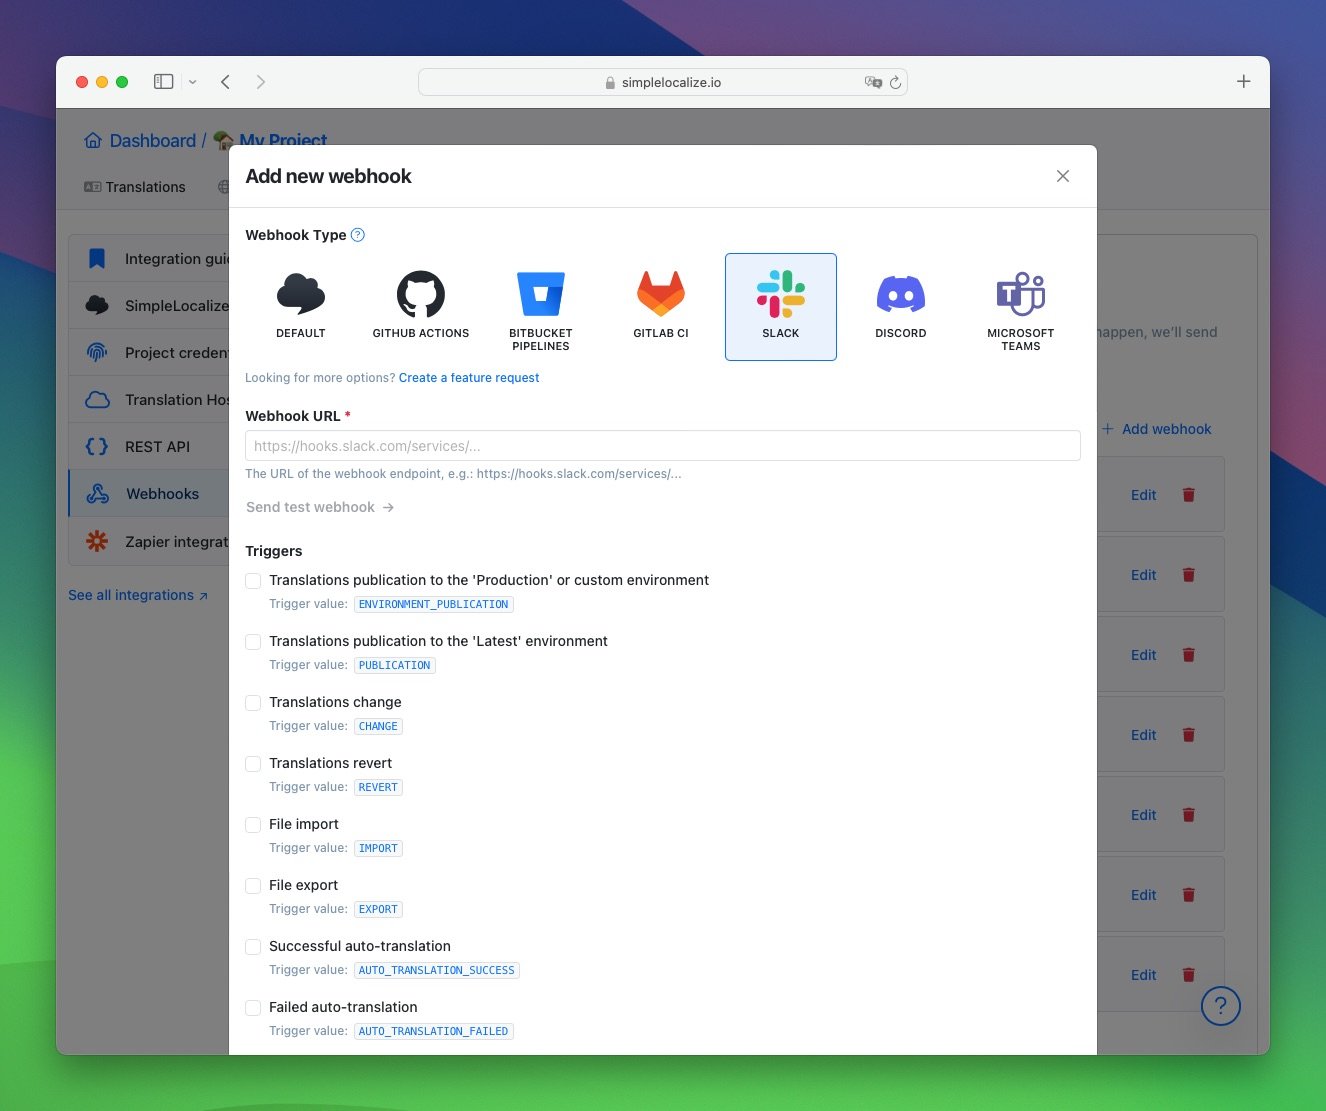Click the EXPORT trigger value tag
The width and height of the screenshot is (1326, 1111).
coord(378,909)
